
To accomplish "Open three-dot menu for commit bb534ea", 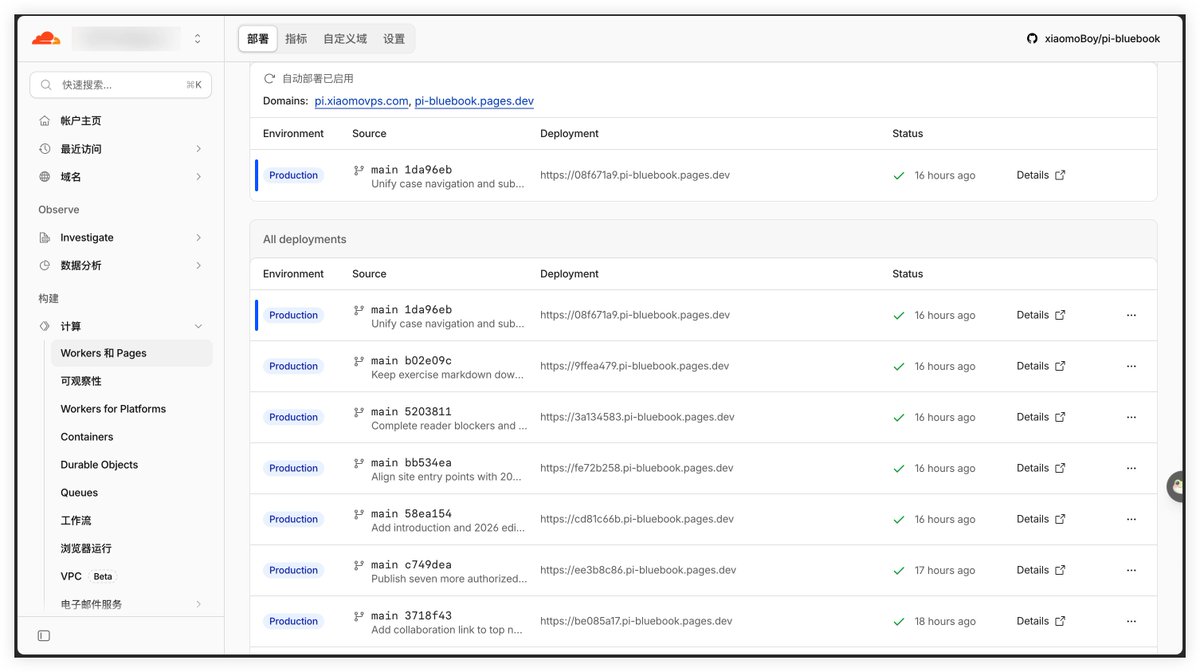I will [x=1131, y=468].
